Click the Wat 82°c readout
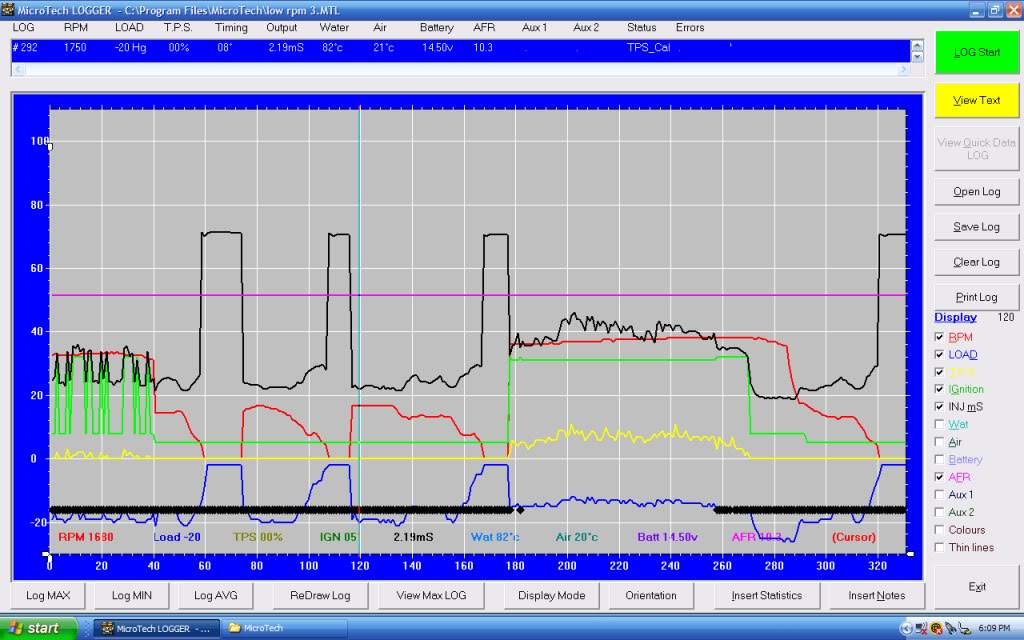 pos(495,537)
